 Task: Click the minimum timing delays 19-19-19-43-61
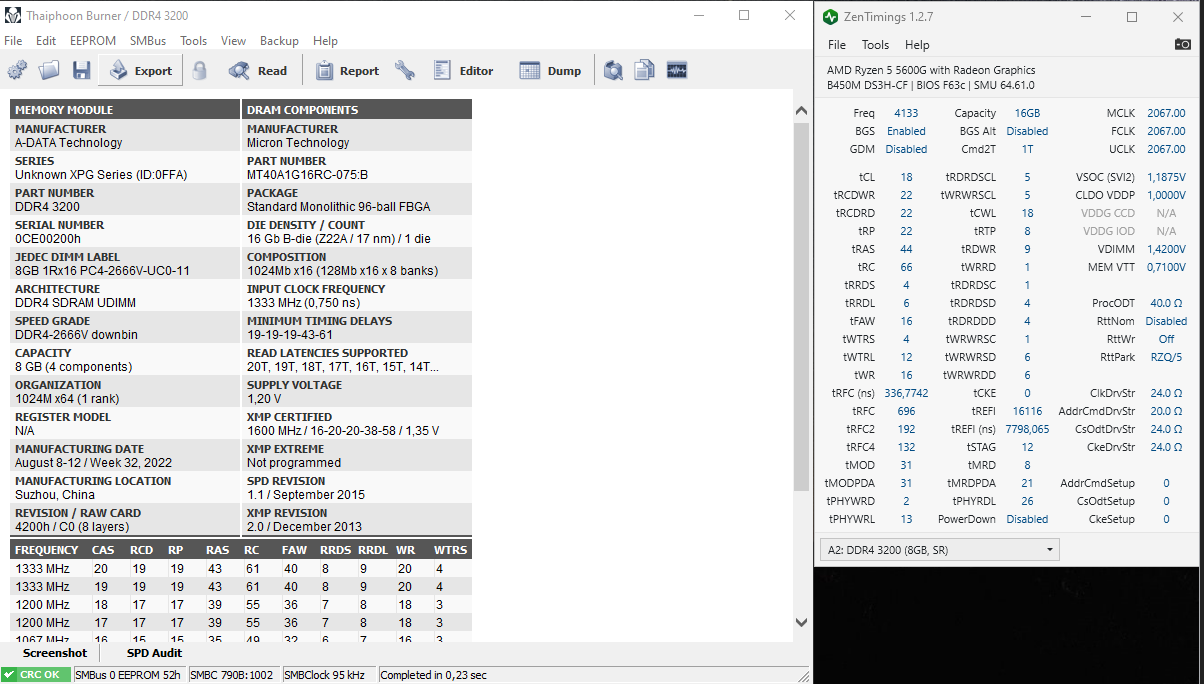click(x=290, y=335)
